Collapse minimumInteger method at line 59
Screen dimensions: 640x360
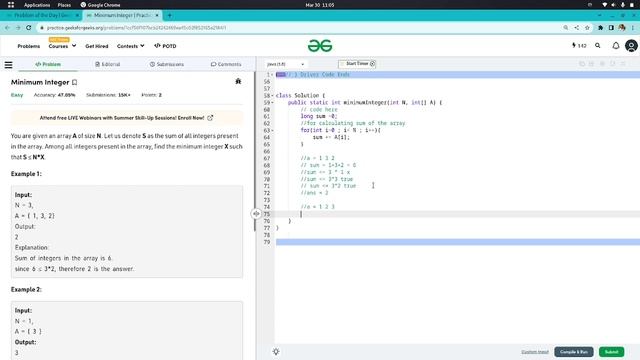(272, 102)
